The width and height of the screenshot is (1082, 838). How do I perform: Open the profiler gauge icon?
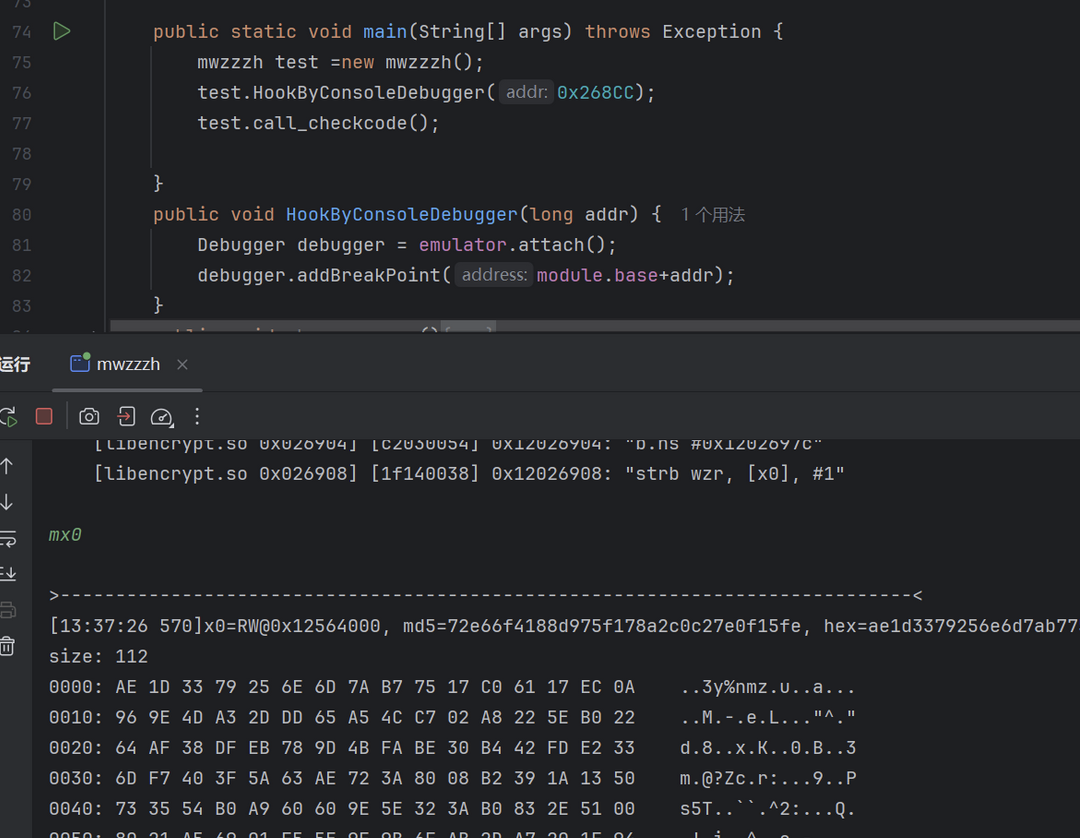coord(162,416)
